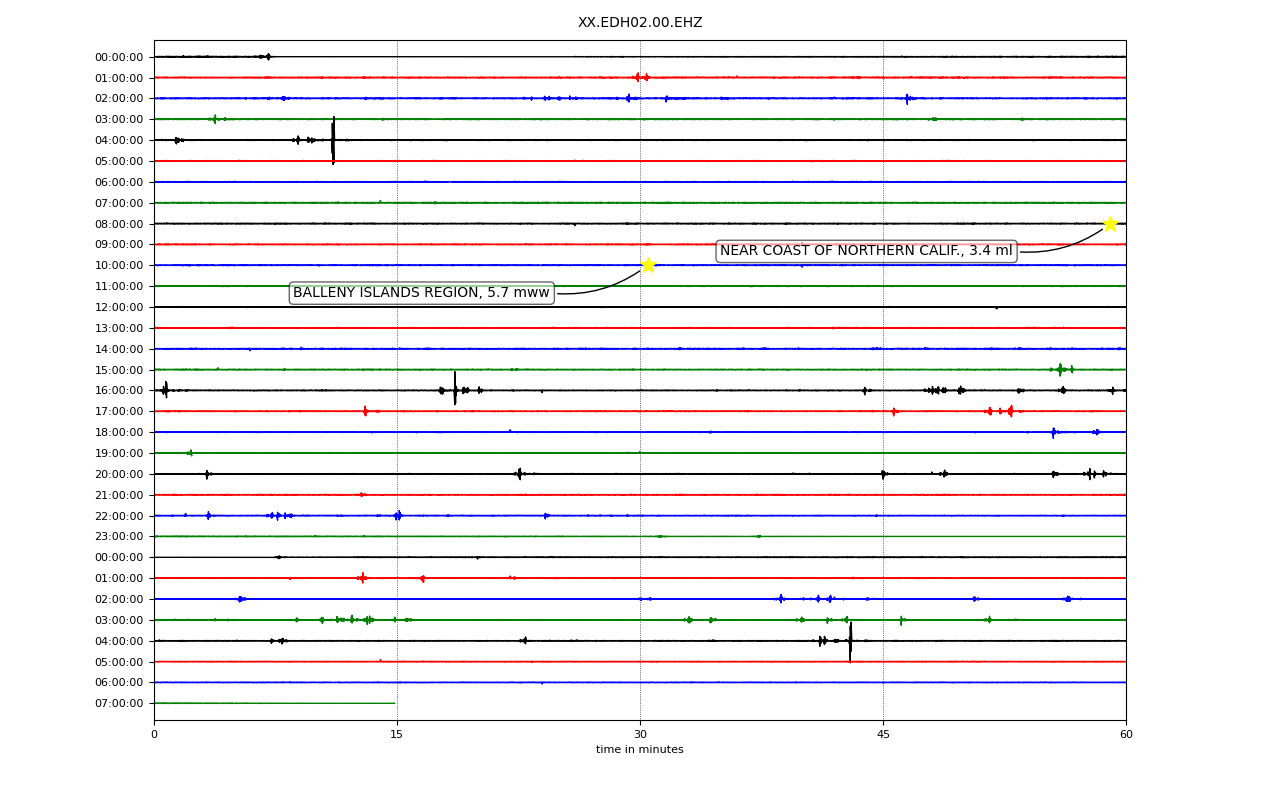Image resolution: width=1280 pixels, height=800 pixels.
Task: Click the large black spike on the first 04:00:00 trace
Action: point(333,140)
